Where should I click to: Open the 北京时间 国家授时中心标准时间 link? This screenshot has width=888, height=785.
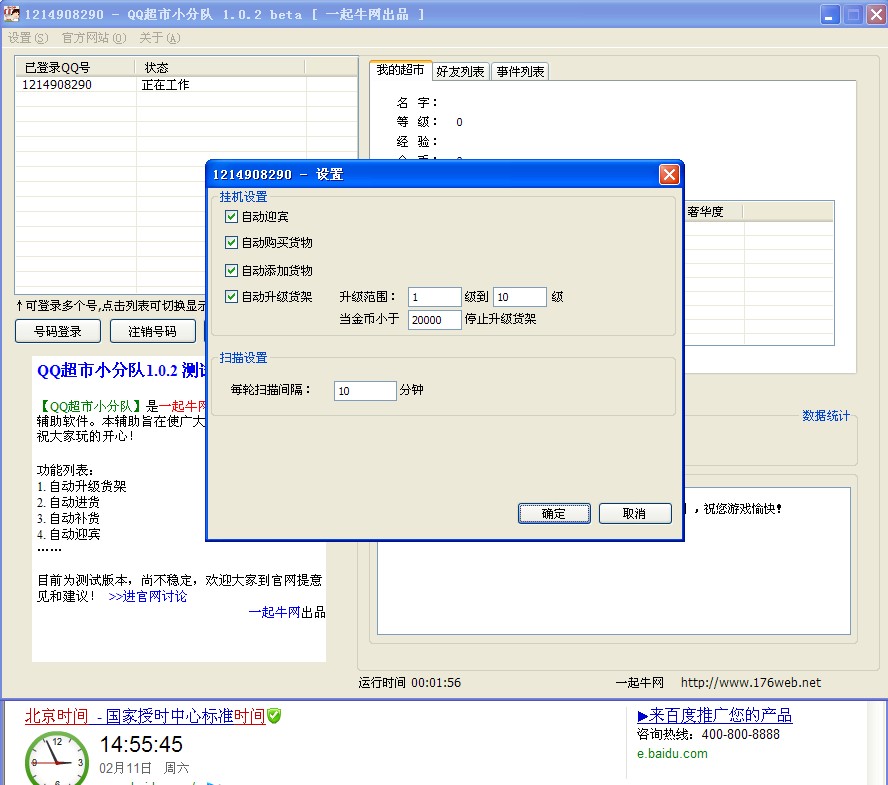(145, 716)
